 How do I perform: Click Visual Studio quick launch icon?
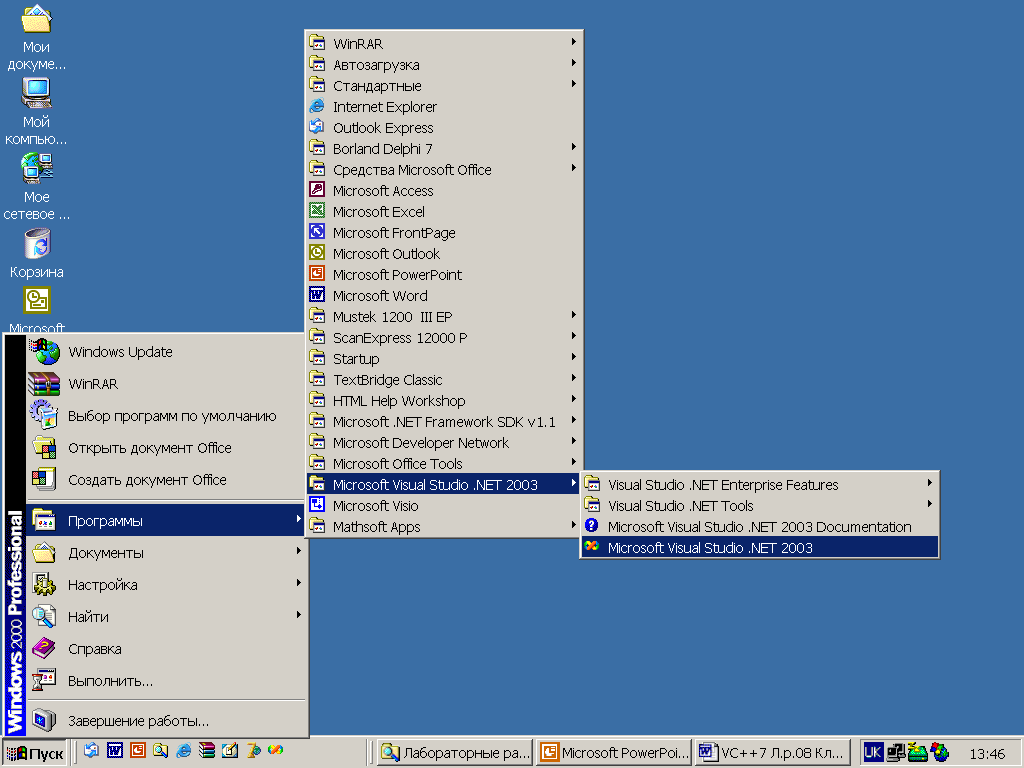coord(276,750)
